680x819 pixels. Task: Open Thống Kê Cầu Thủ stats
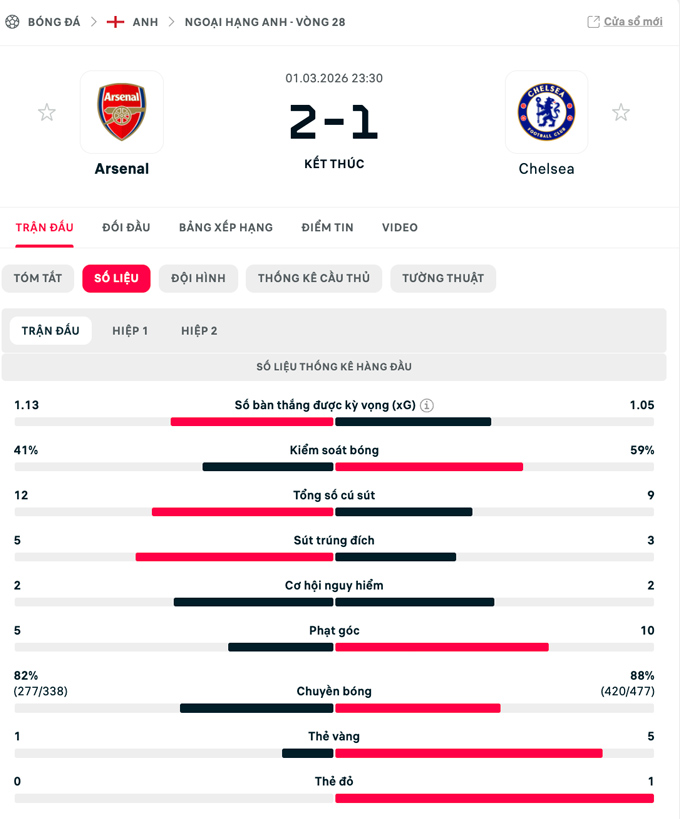click(314, 278)
